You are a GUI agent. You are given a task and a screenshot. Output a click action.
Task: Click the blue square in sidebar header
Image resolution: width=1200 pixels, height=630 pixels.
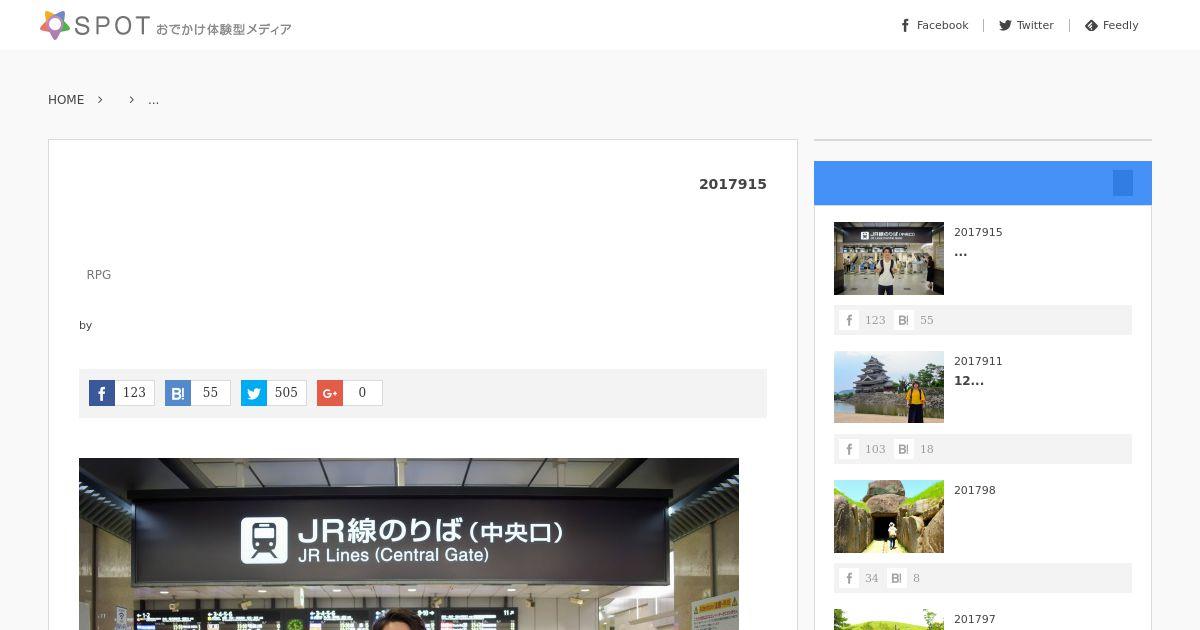[1123, 183]
